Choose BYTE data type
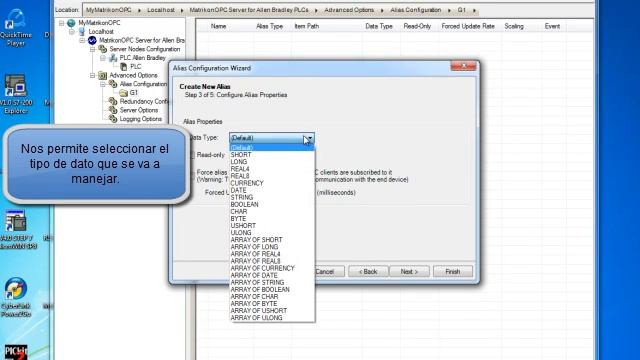The image size is (640, 360). click(x=272, y=219)
